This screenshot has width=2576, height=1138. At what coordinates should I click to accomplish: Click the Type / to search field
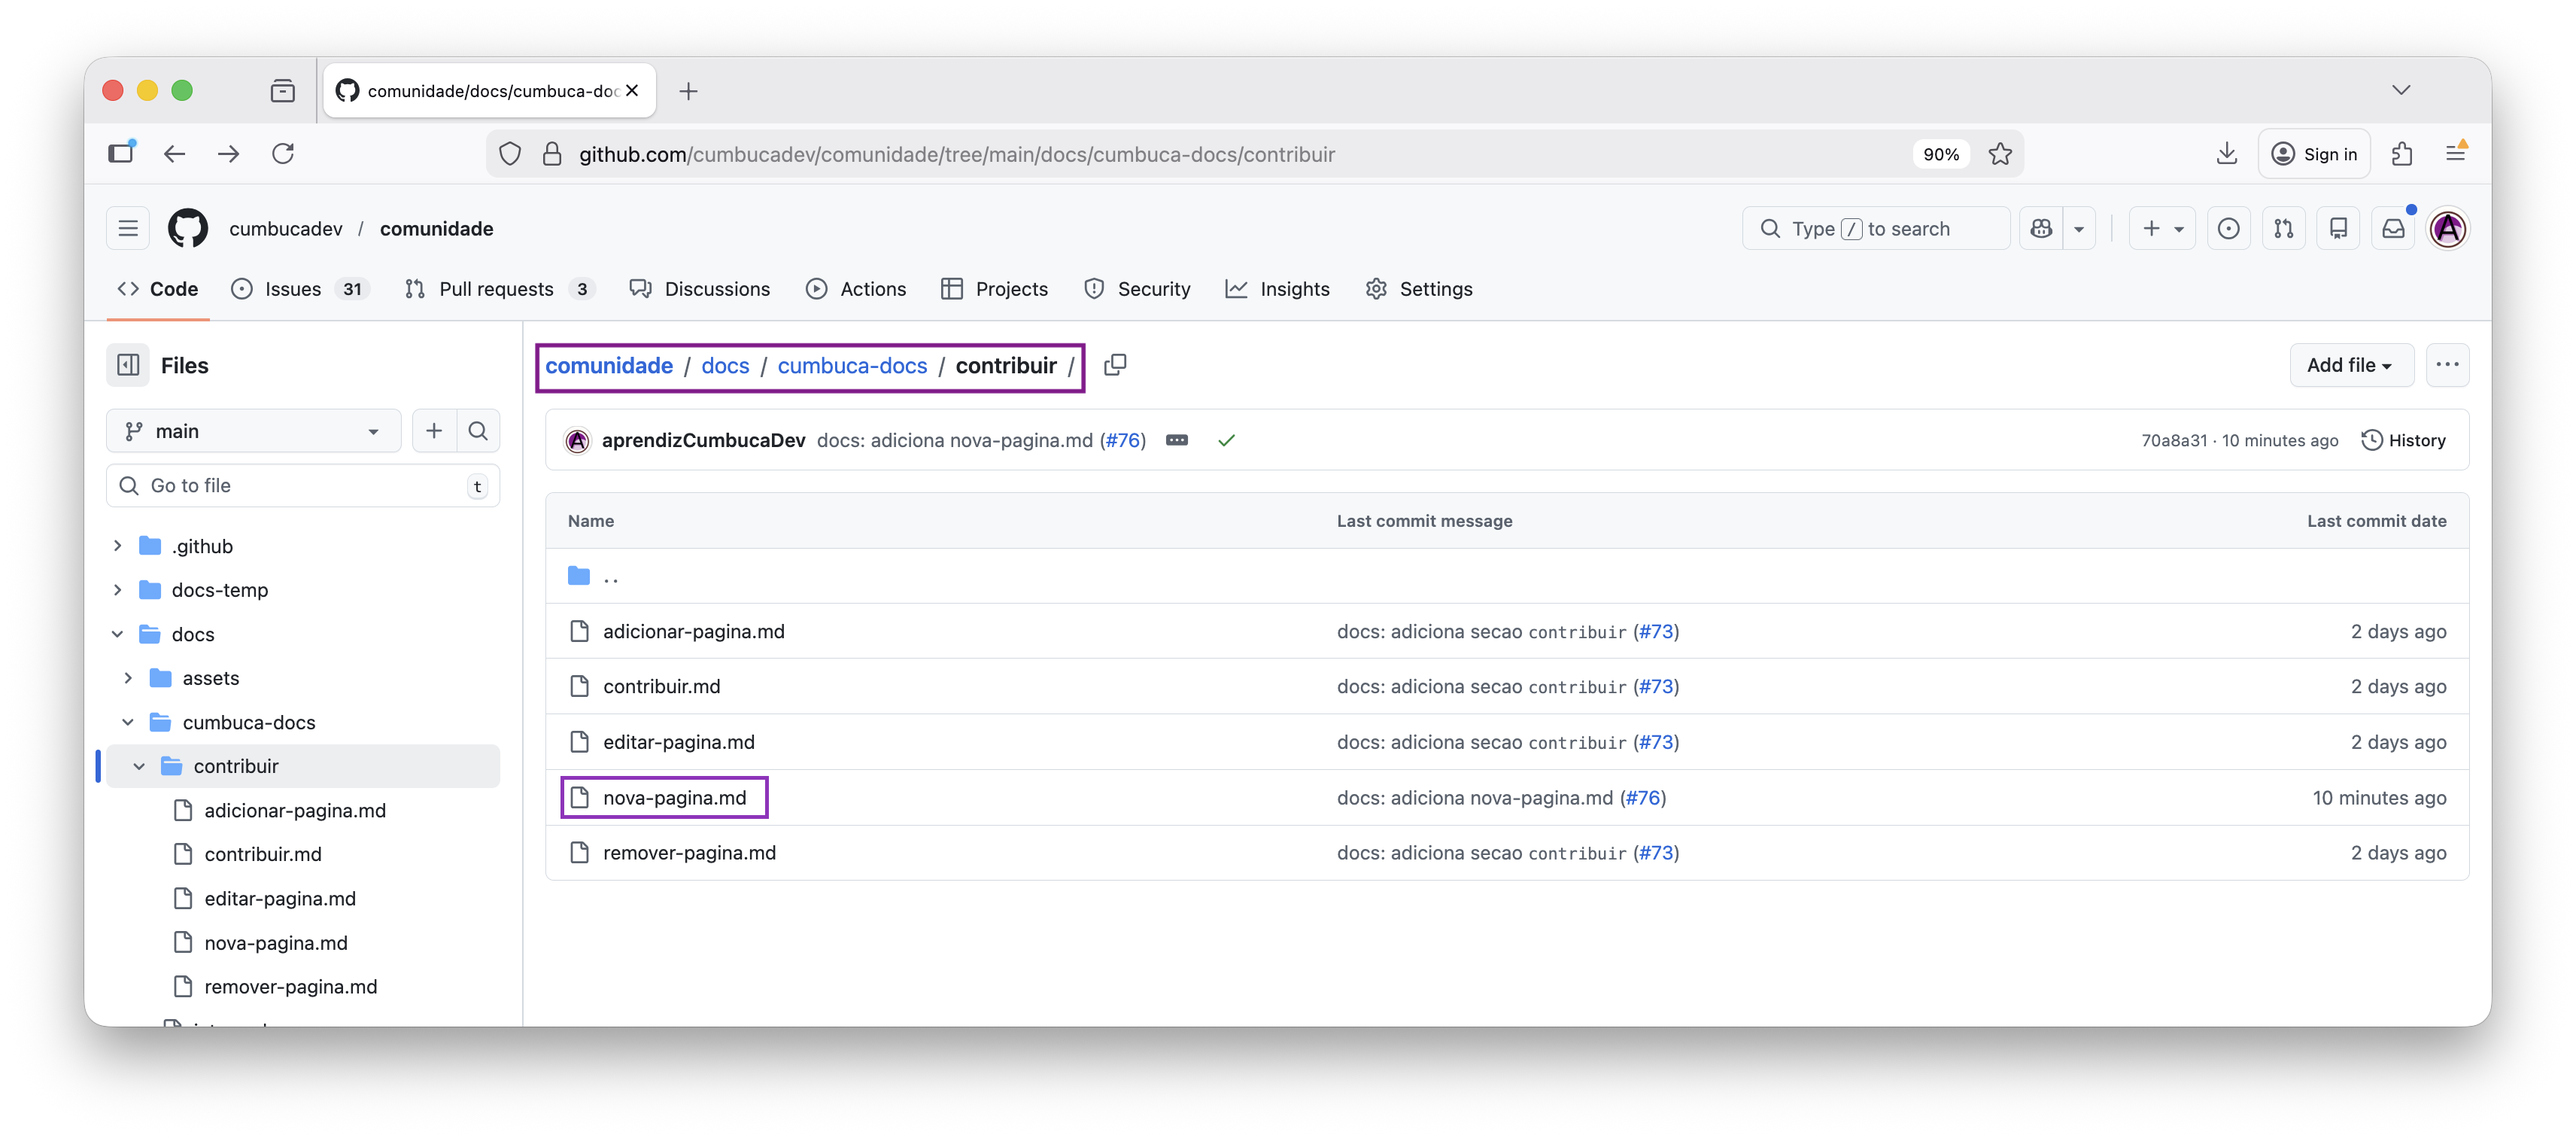tap(1876, 229)
